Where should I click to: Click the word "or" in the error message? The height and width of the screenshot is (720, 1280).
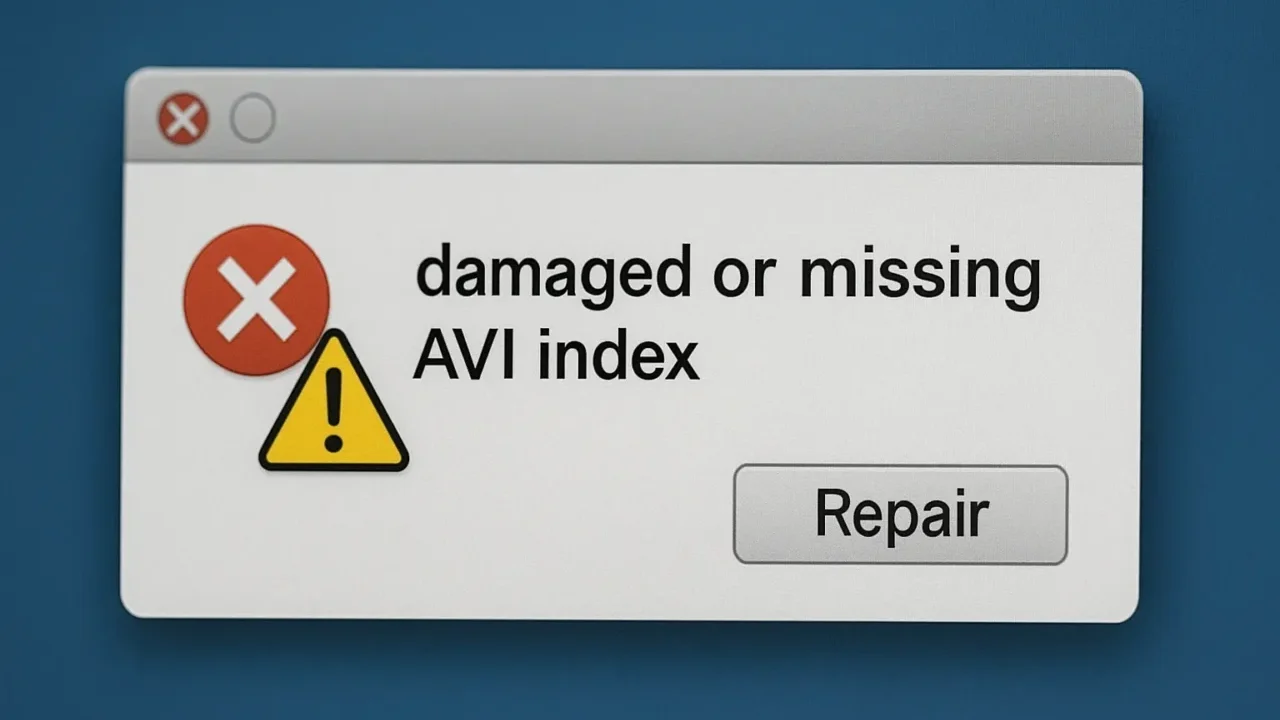tap(745, 280)
